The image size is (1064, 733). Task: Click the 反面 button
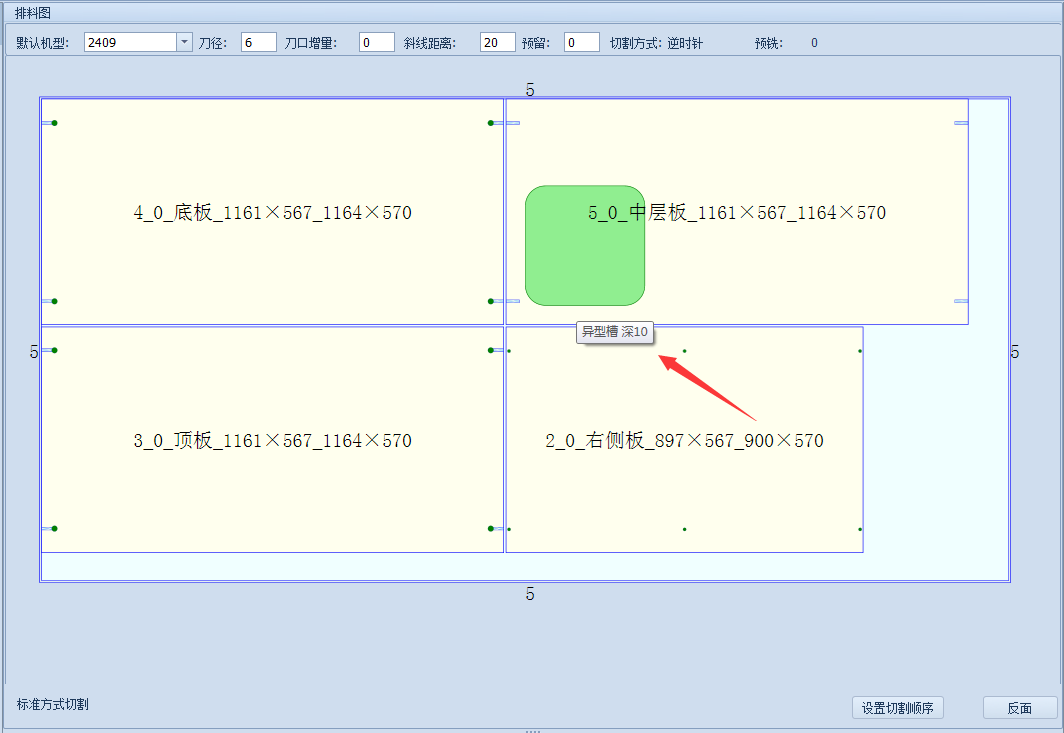point(1021,707)
